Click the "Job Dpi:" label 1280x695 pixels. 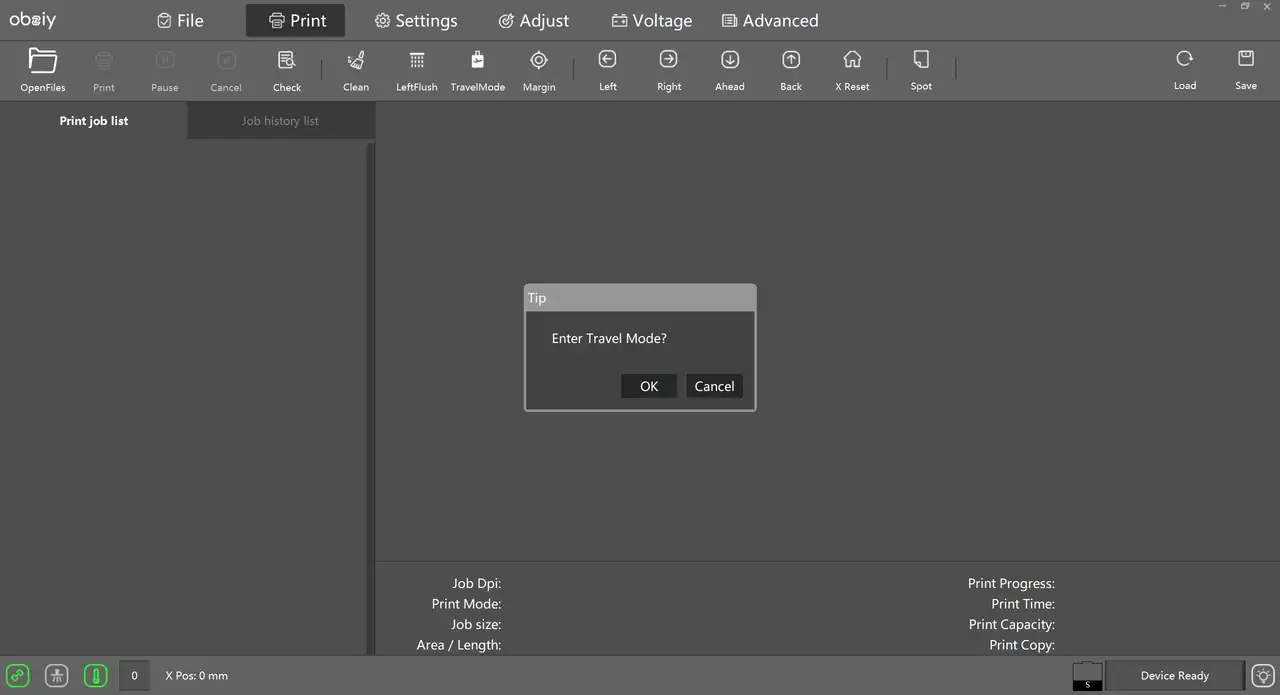click(x=476, y=583)
